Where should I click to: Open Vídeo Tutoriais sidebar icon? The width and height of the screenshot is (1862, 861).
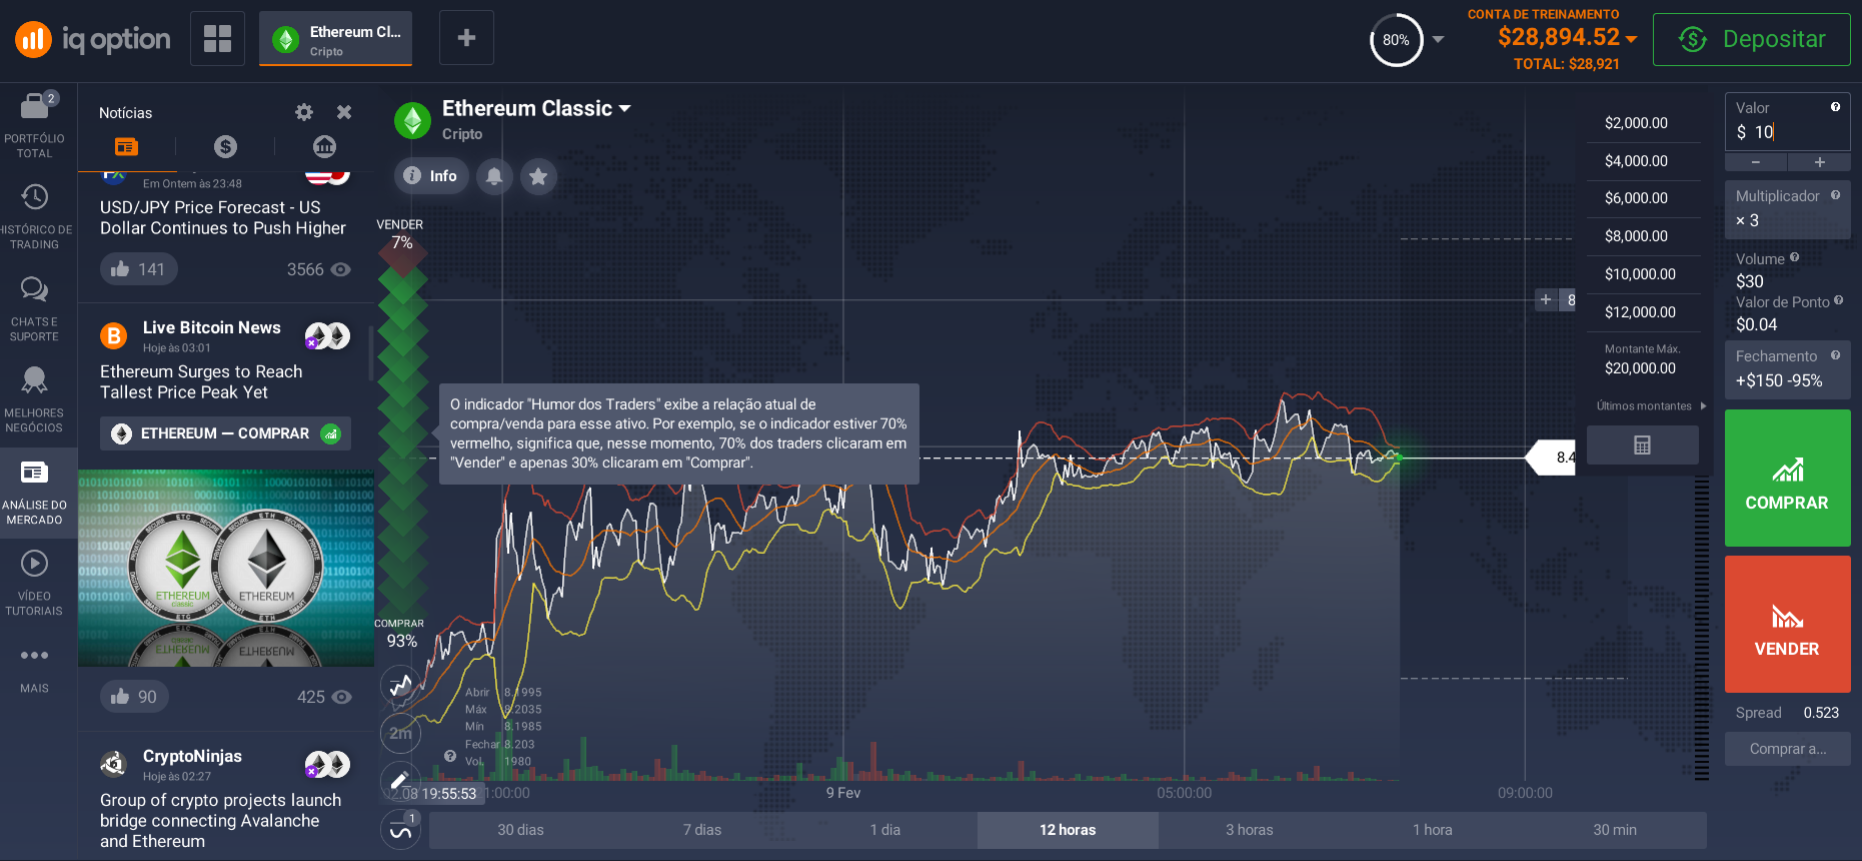[34, 583]
